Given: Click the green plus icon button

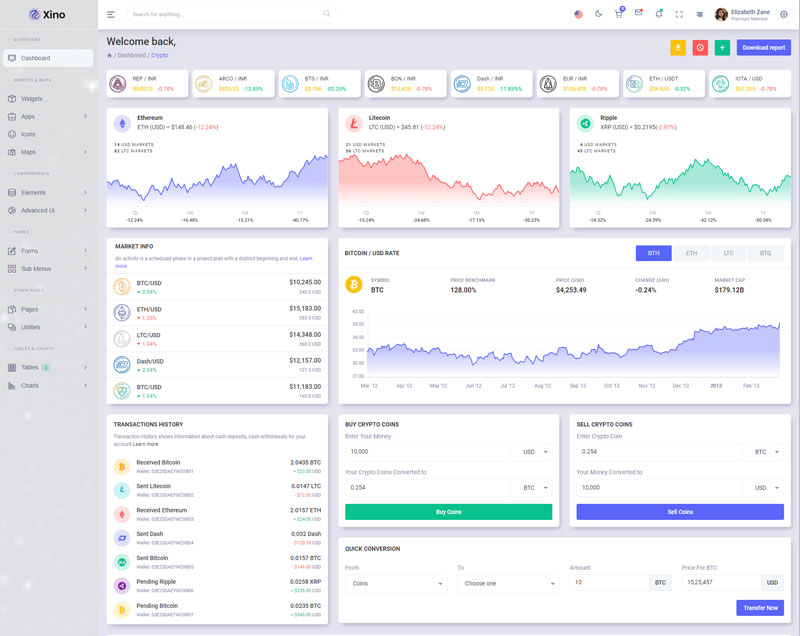Looking at the screenshot, I should tap(722, 47).
